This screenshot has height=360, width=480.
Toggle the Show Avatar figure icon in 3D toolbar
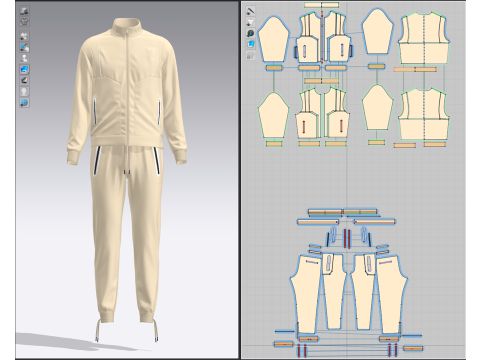(x=24, y=58)
